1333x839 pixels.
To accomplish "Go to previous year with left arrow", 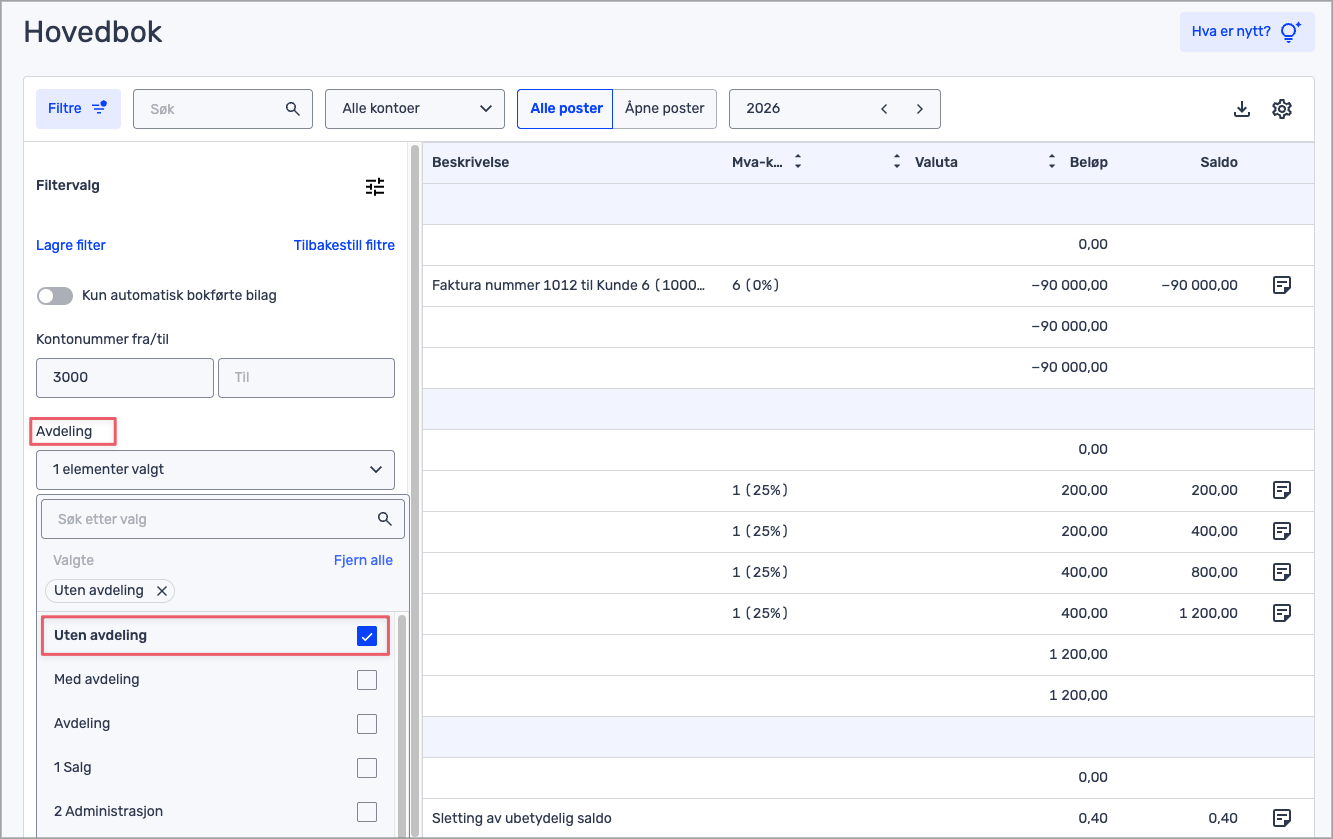I will click(x=884, y=109).
